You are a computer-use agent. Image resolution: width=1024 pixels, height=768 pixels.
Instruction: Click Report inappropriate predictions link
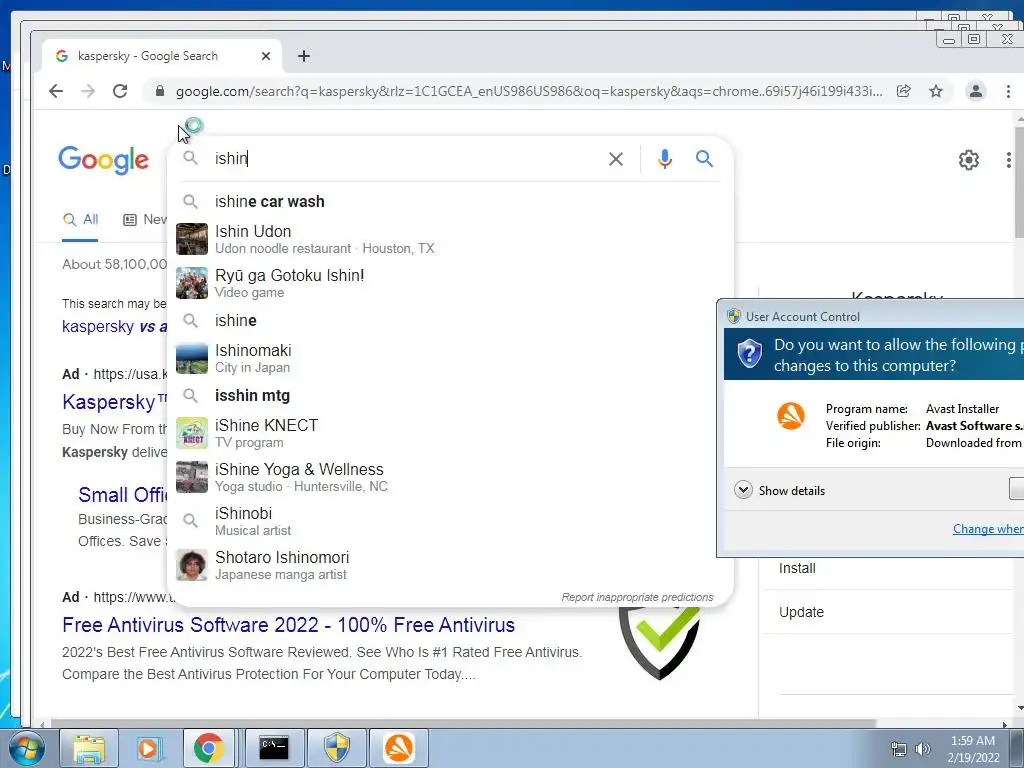(637, 598)
